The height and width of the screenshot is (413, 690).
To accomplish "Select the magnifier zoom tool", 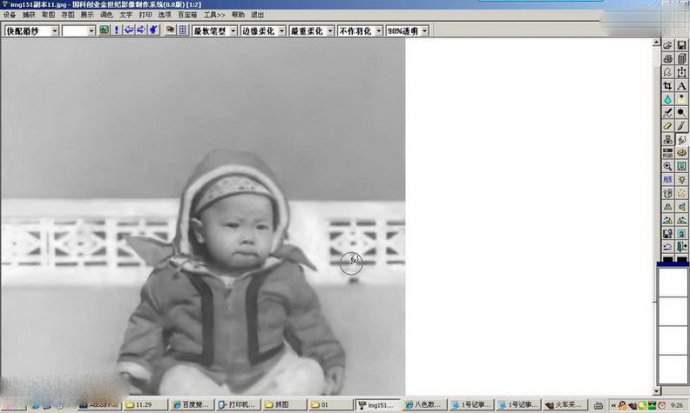I will pyautogui.click(x=668, y=166).
